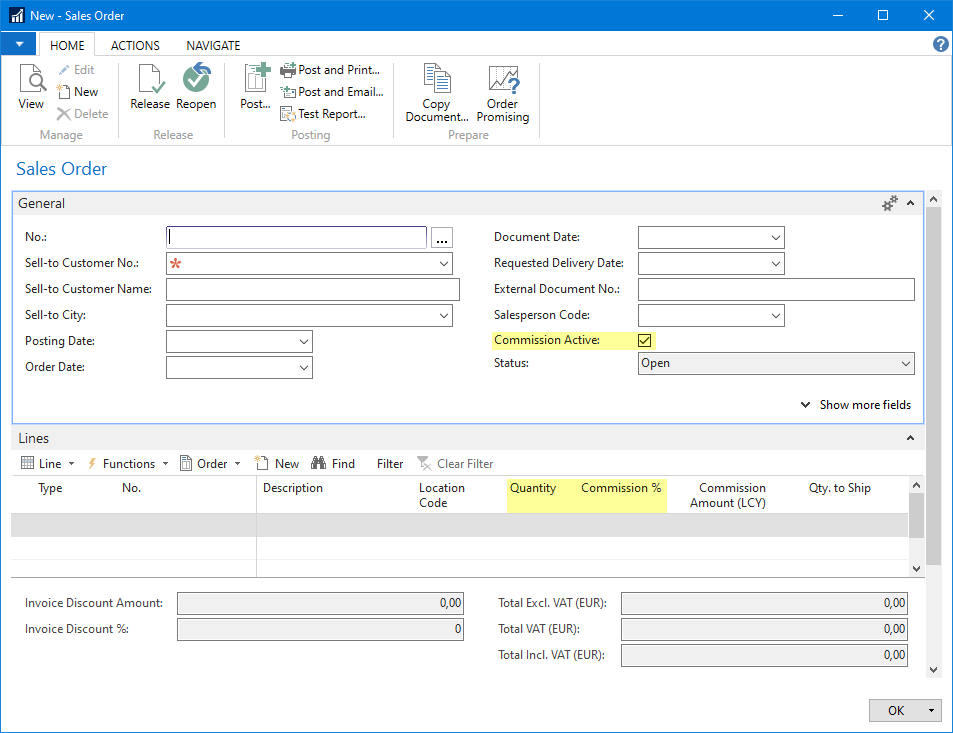Open the Copy Document action
The height and width of the screenshot is (733, 953).
436,94
